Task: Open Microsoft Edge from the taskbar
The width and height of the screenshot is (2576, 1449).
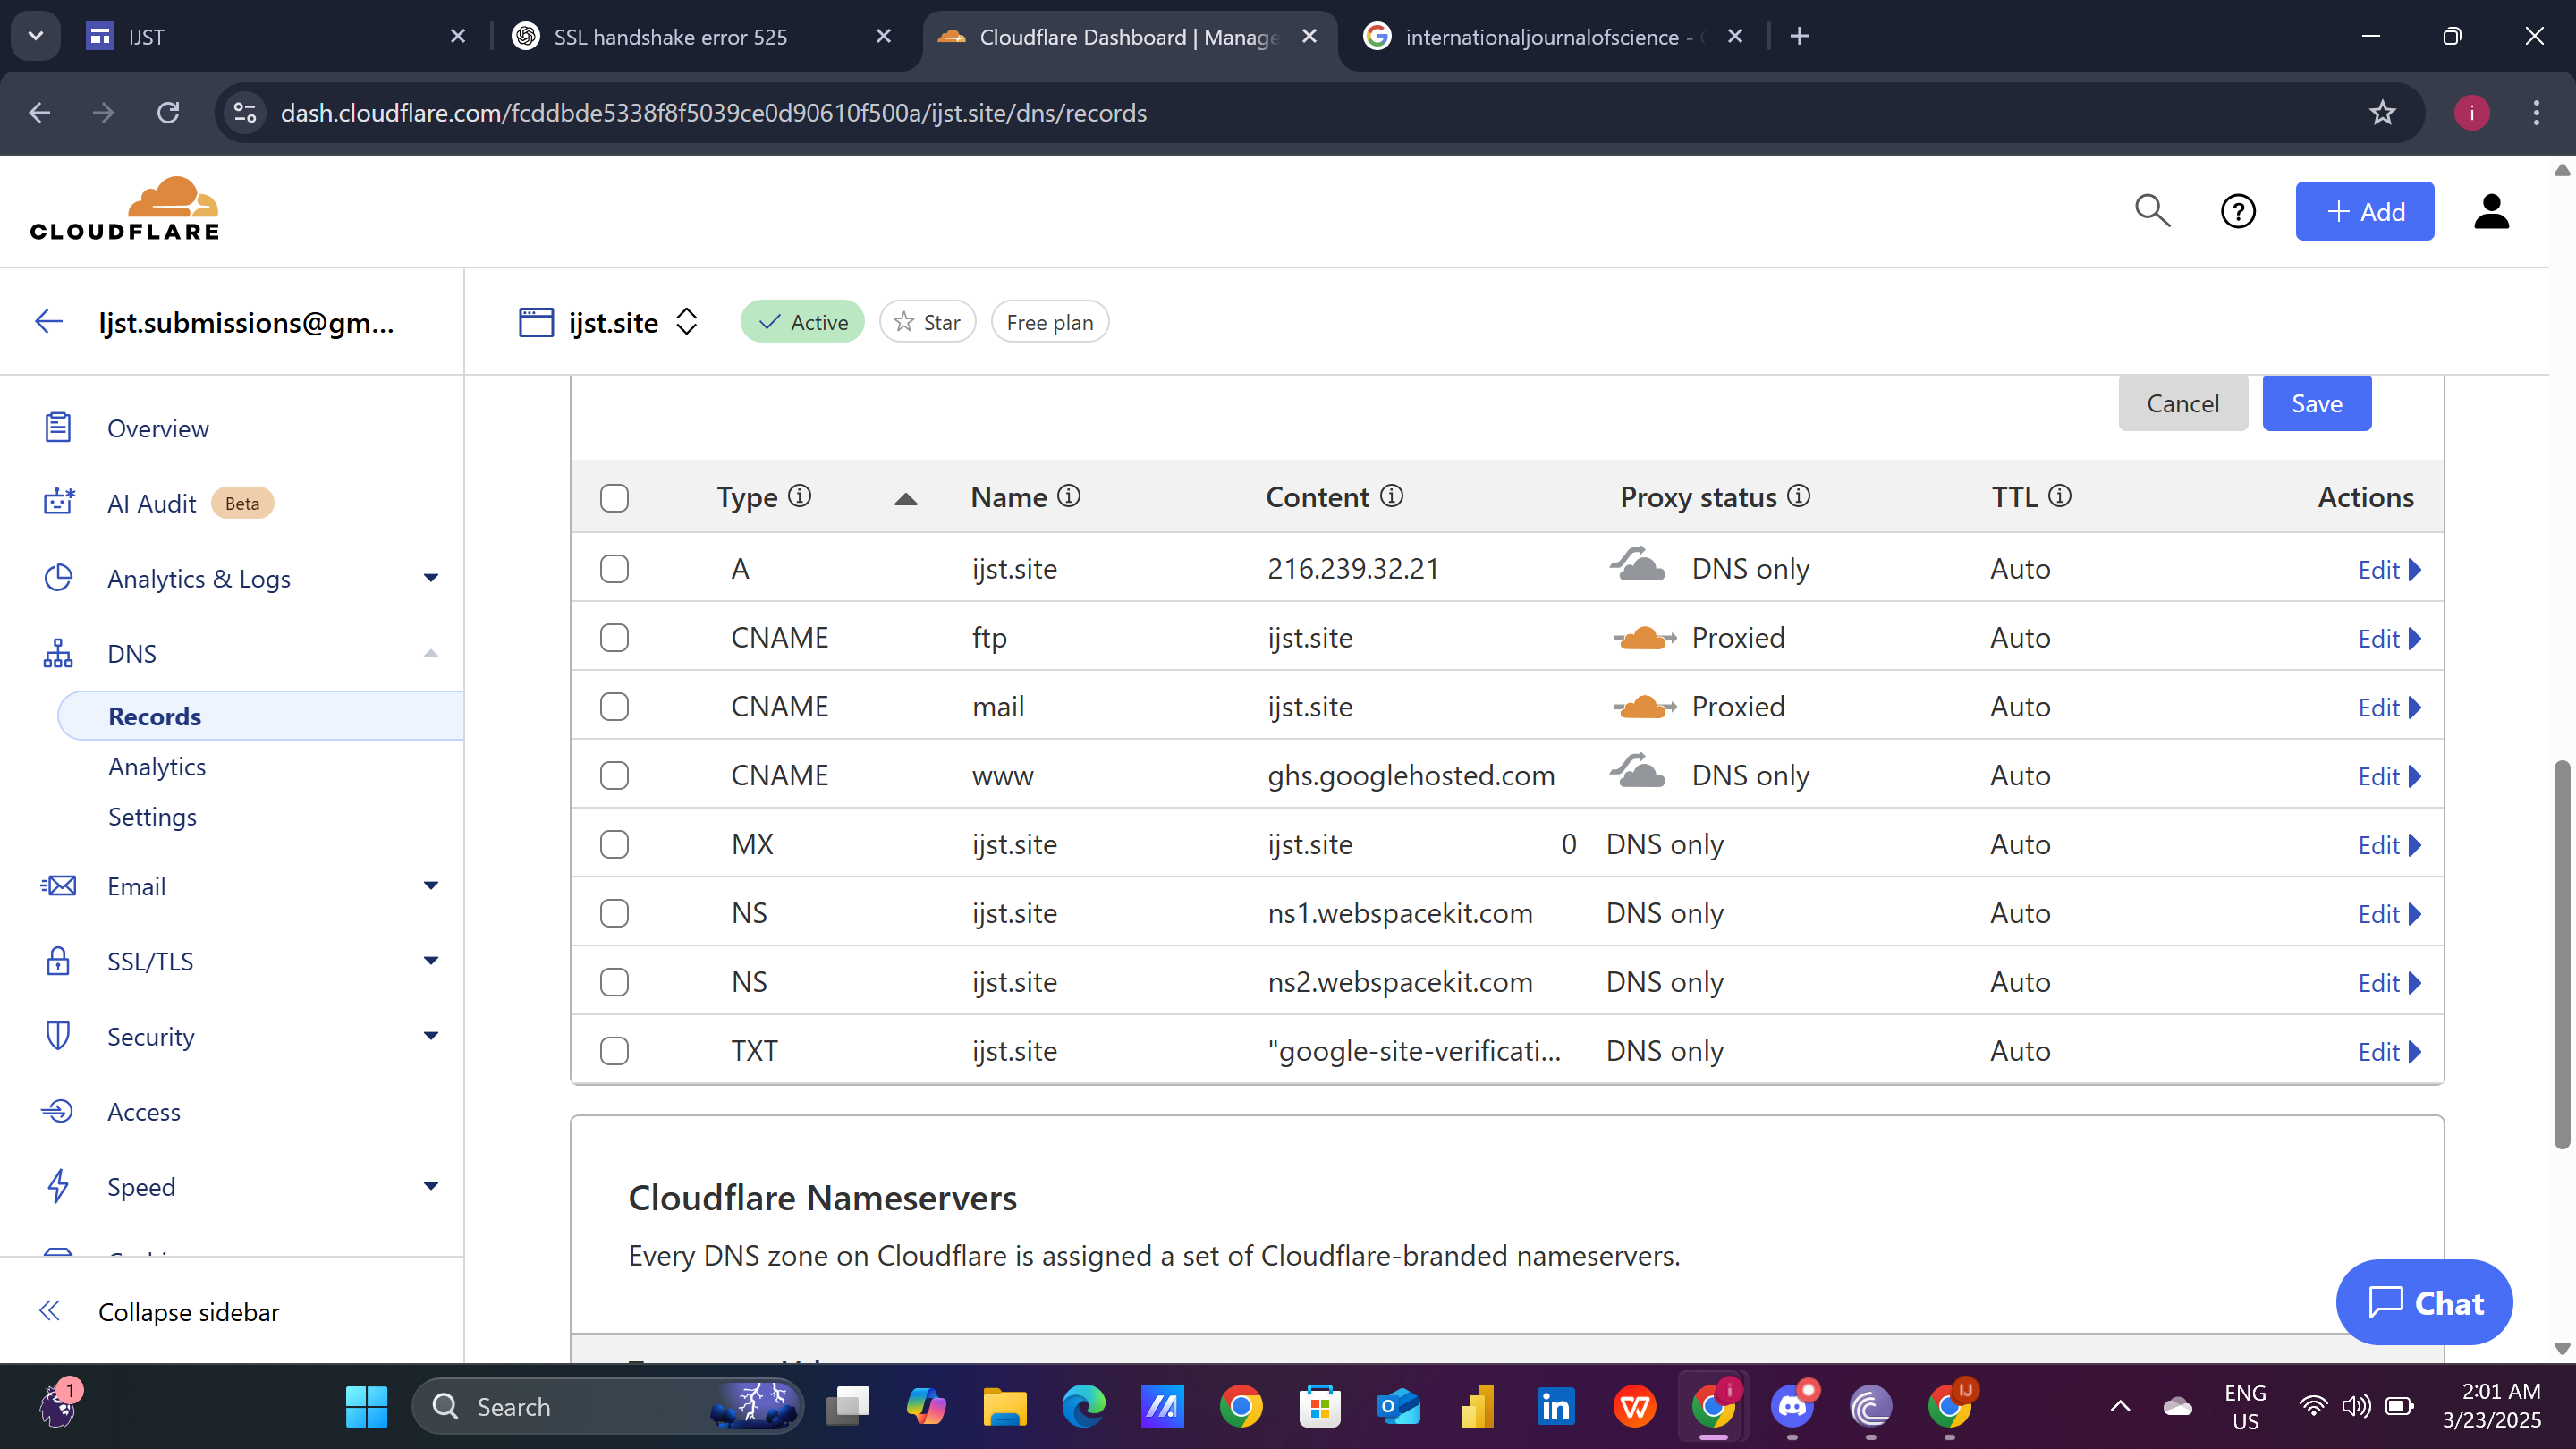Action: (x=1083, y=1407)
